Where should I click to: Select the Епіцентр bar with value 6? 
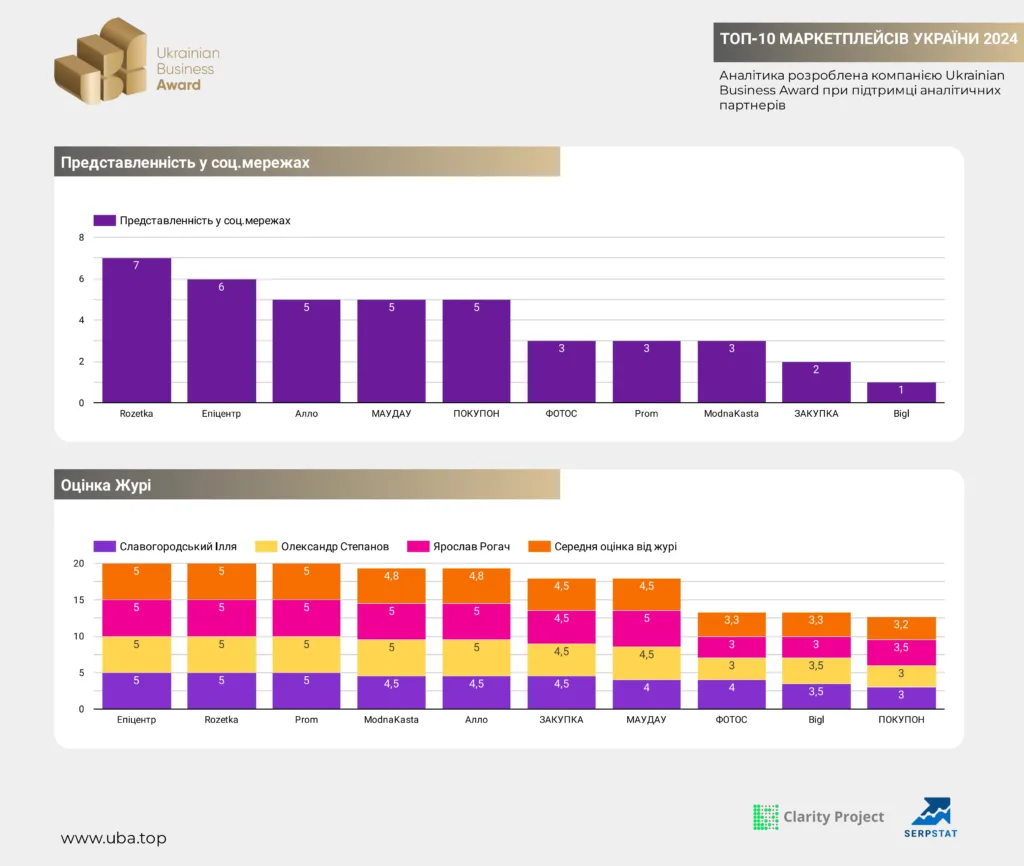(x=221, y=341)
